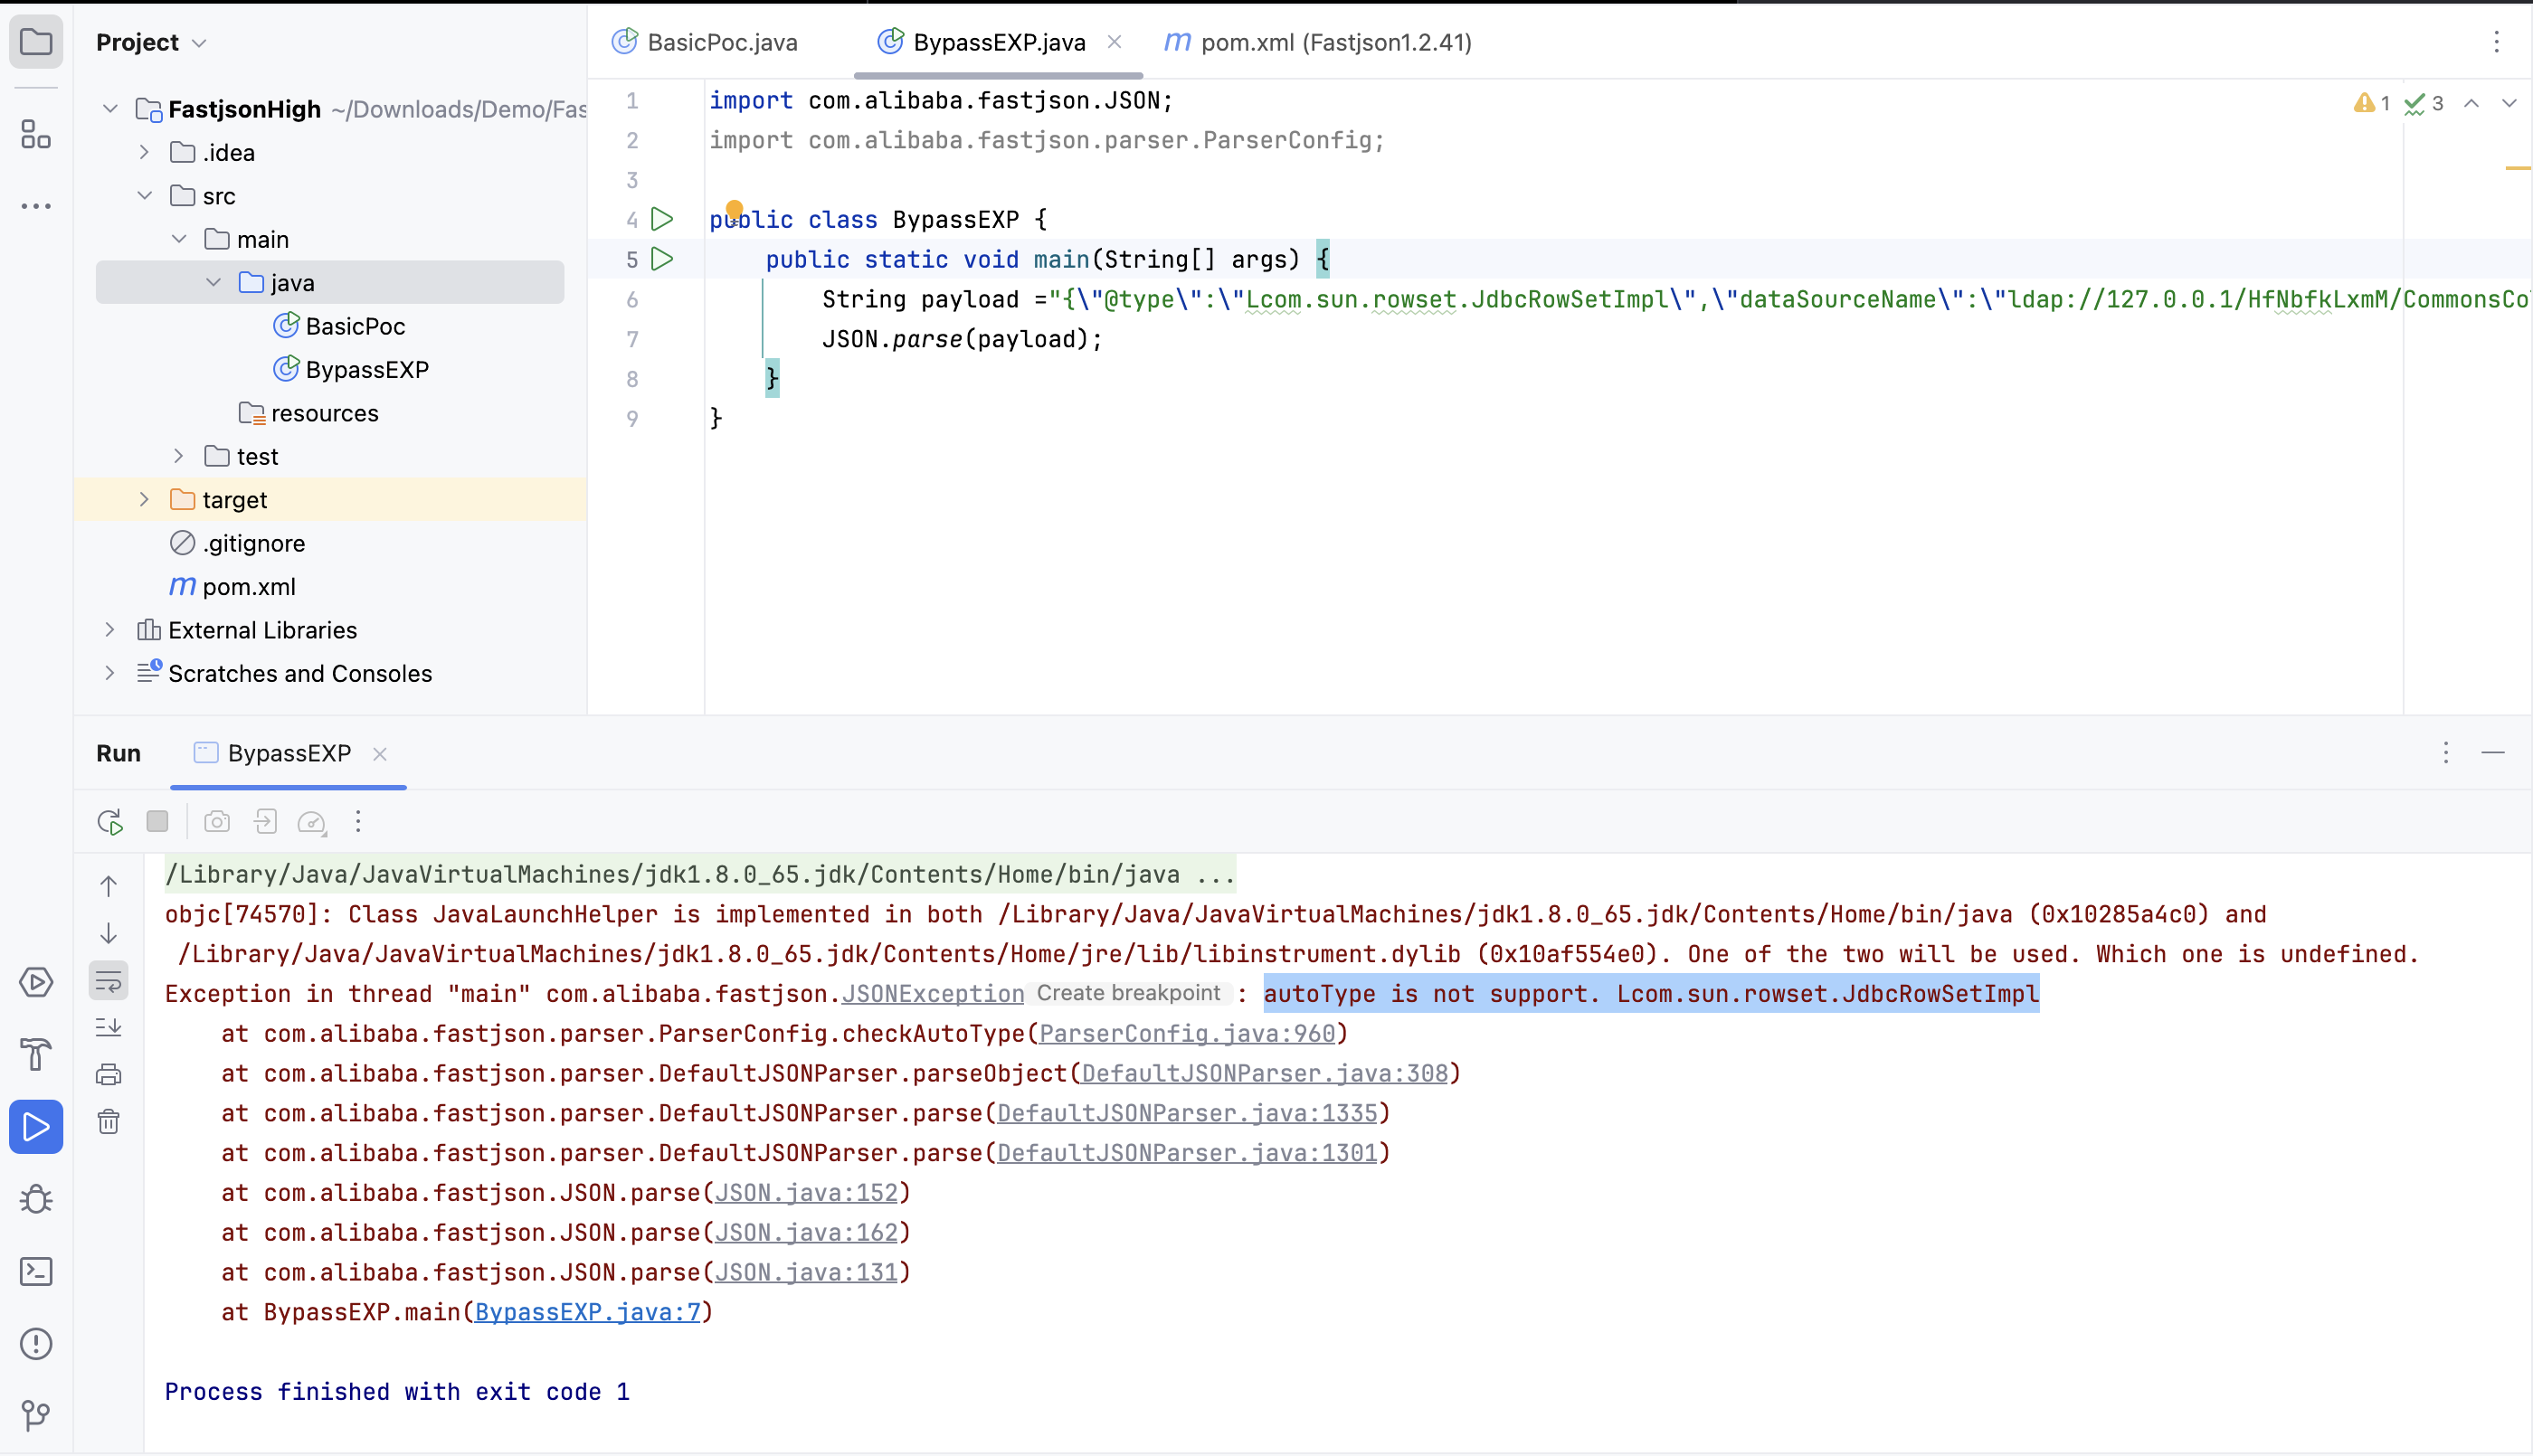Open the Git version control icon
Screen dimensions: 2533x1456
coord(36,1414)
